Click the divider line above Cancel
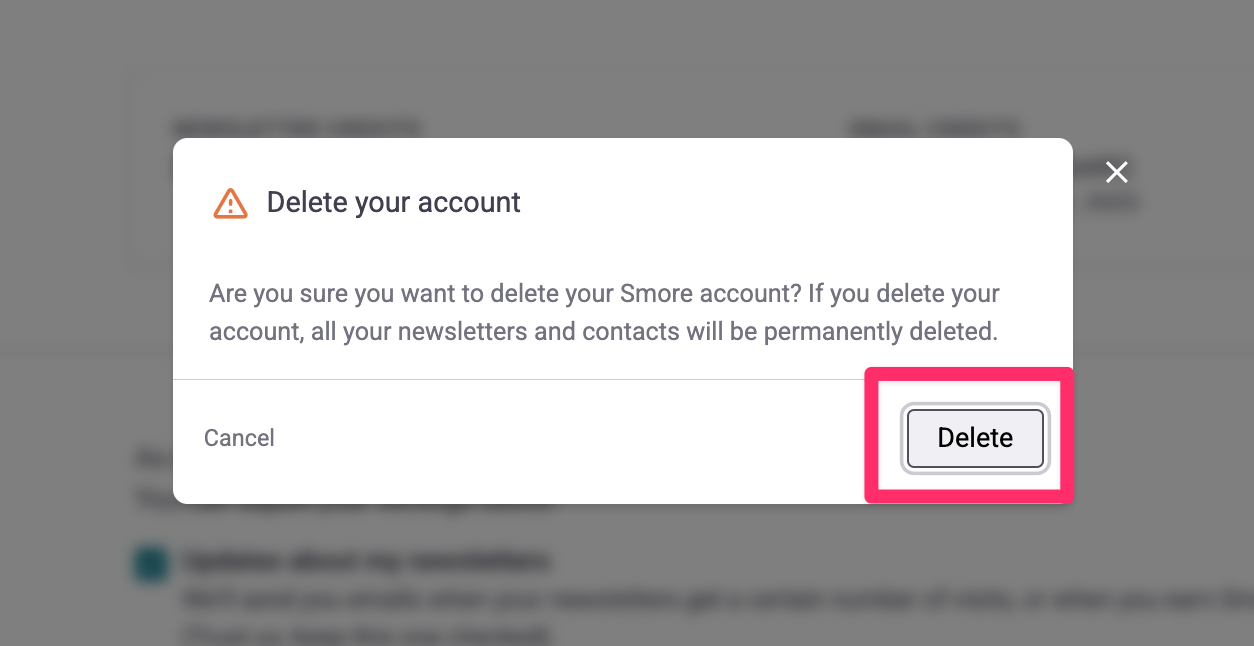This screenshot has width=1254, height=646. click(500, 380)
